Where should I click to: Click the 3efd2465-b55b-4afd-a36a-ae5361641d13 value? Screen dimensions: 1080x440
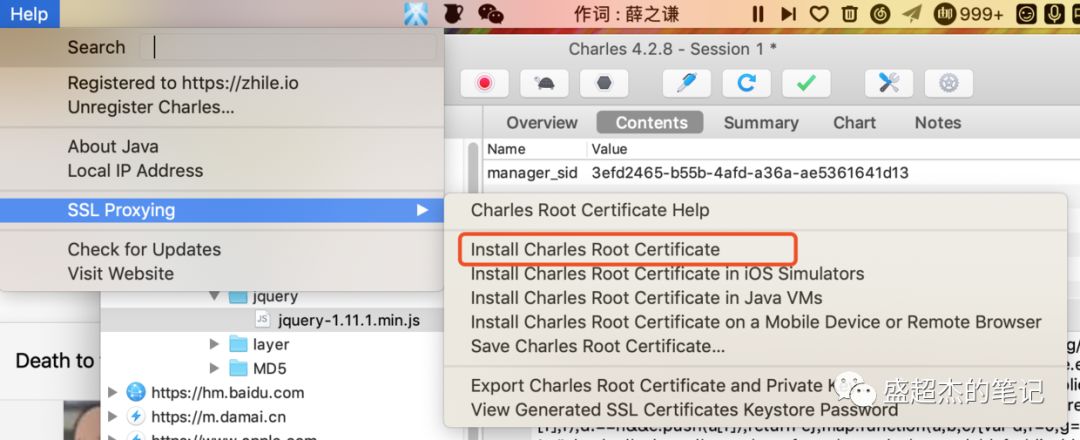click(x=750, y=173)
